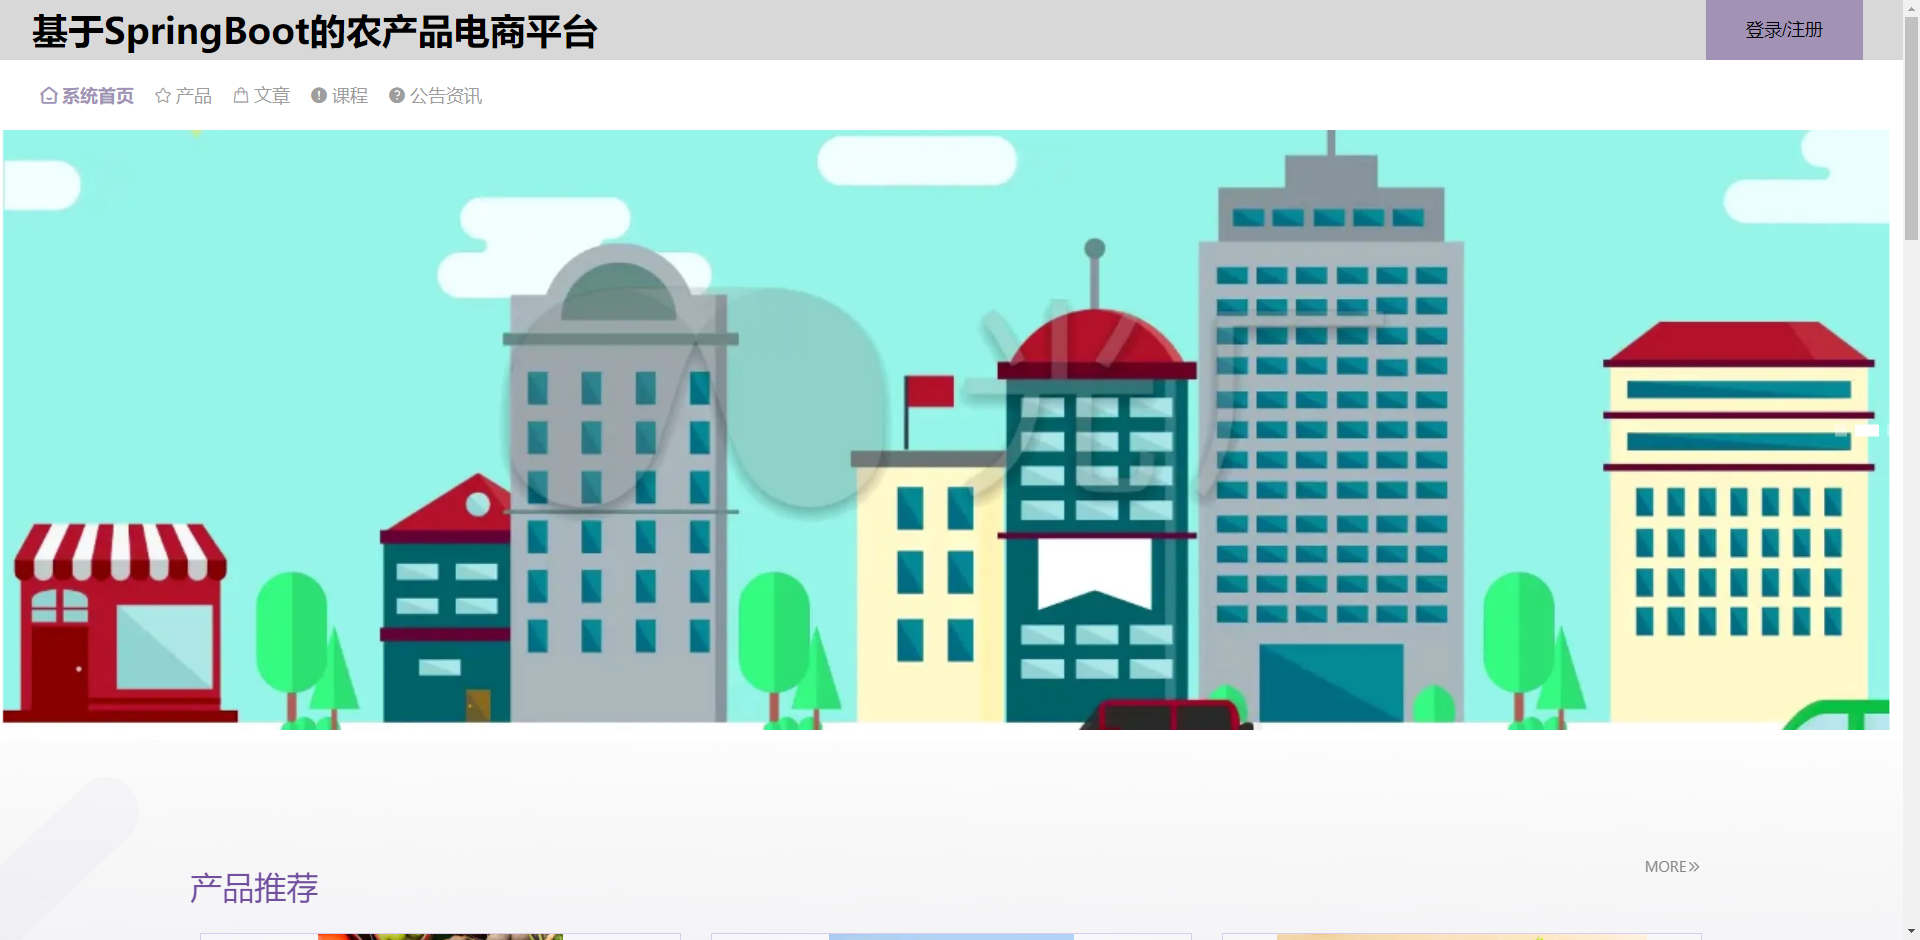The image size is (1920, 940).
Task: Click the question-mark icon beside 公告资讯
Action: point(395,95)
